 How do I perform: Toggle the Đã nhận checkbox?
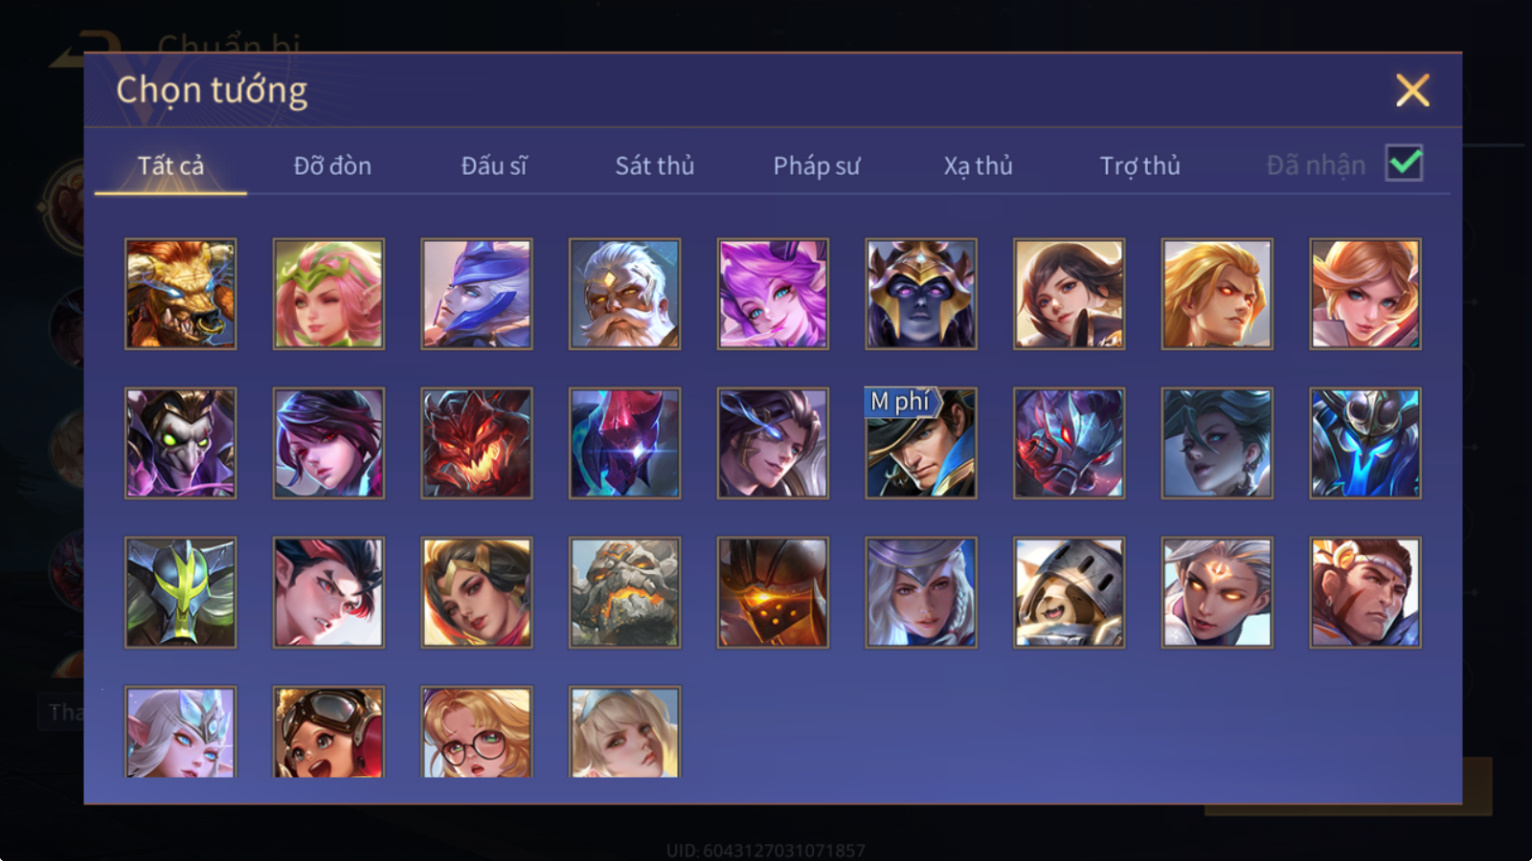(1404, 163)
